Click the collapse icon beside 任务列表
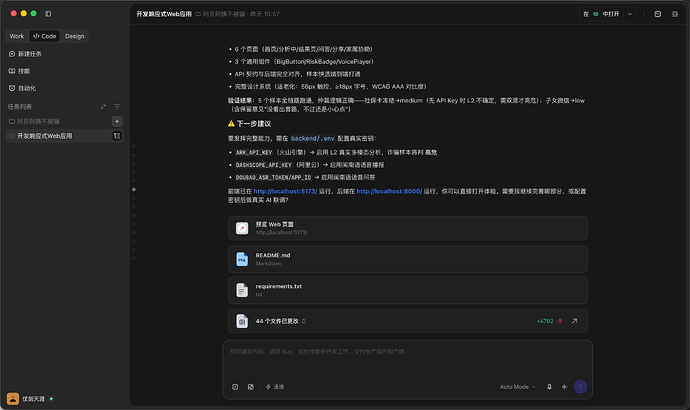690x410 pixels. pyautogui.click(x=103, y=106)
